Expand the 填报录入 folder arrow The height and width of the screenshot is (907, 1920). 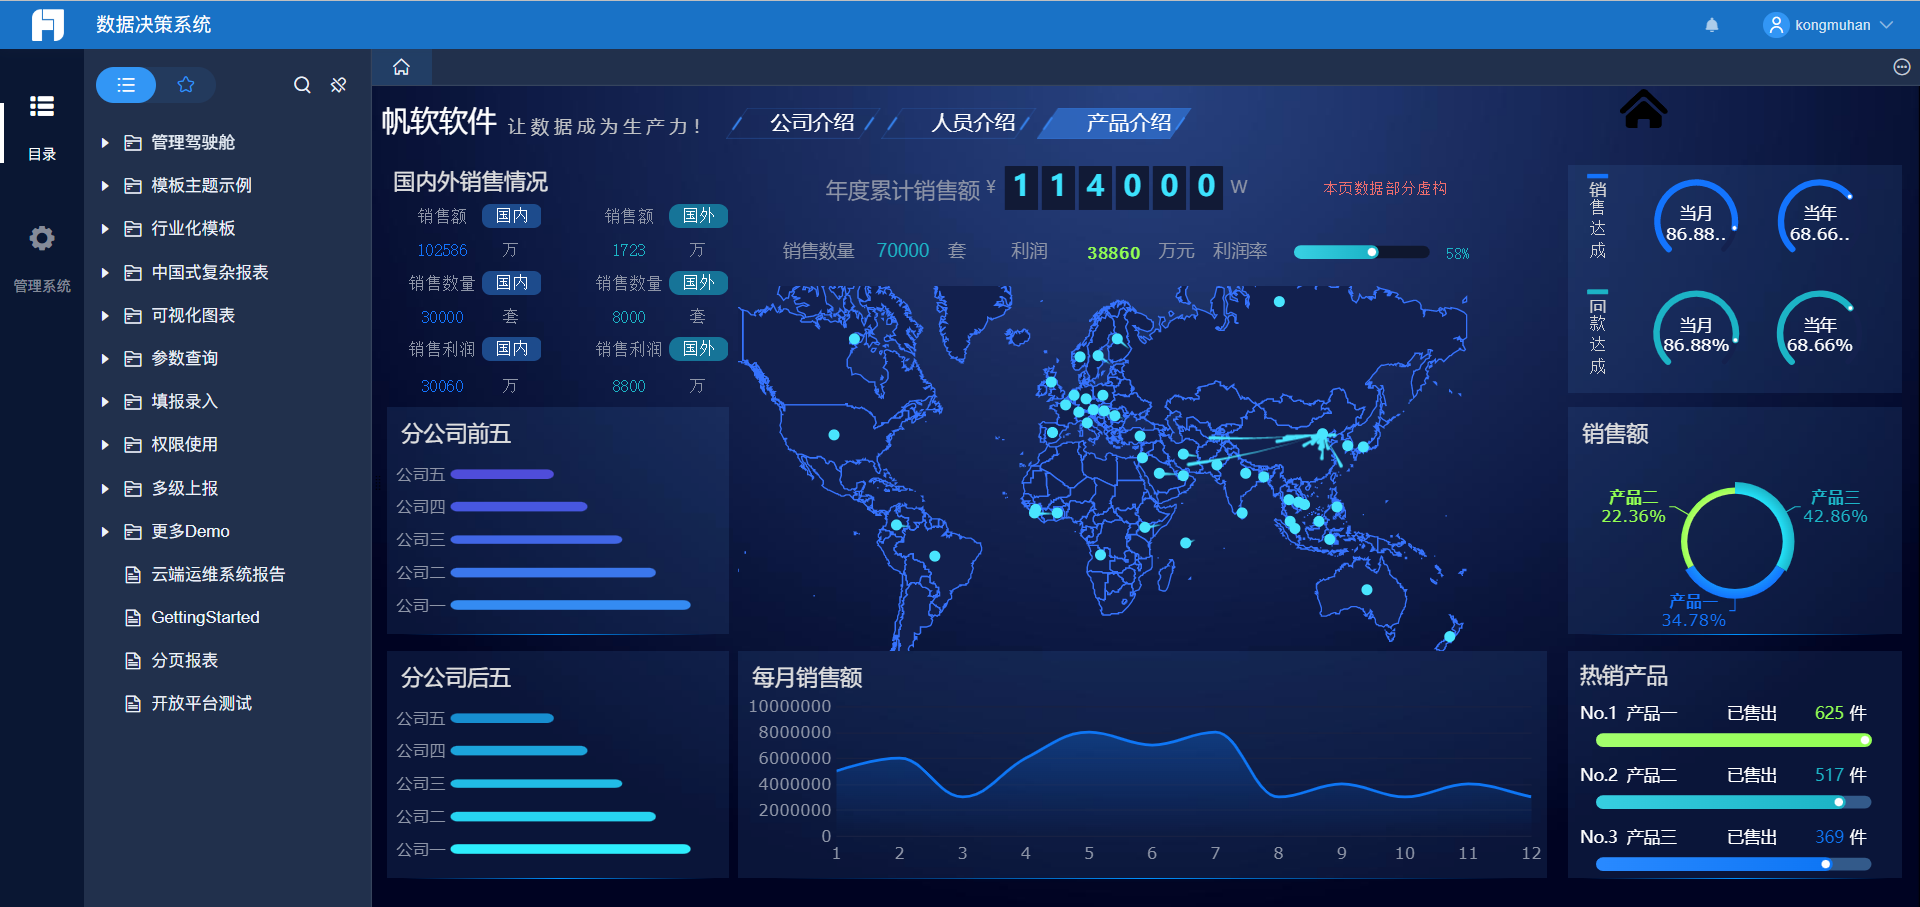click(x=105, y=402)
